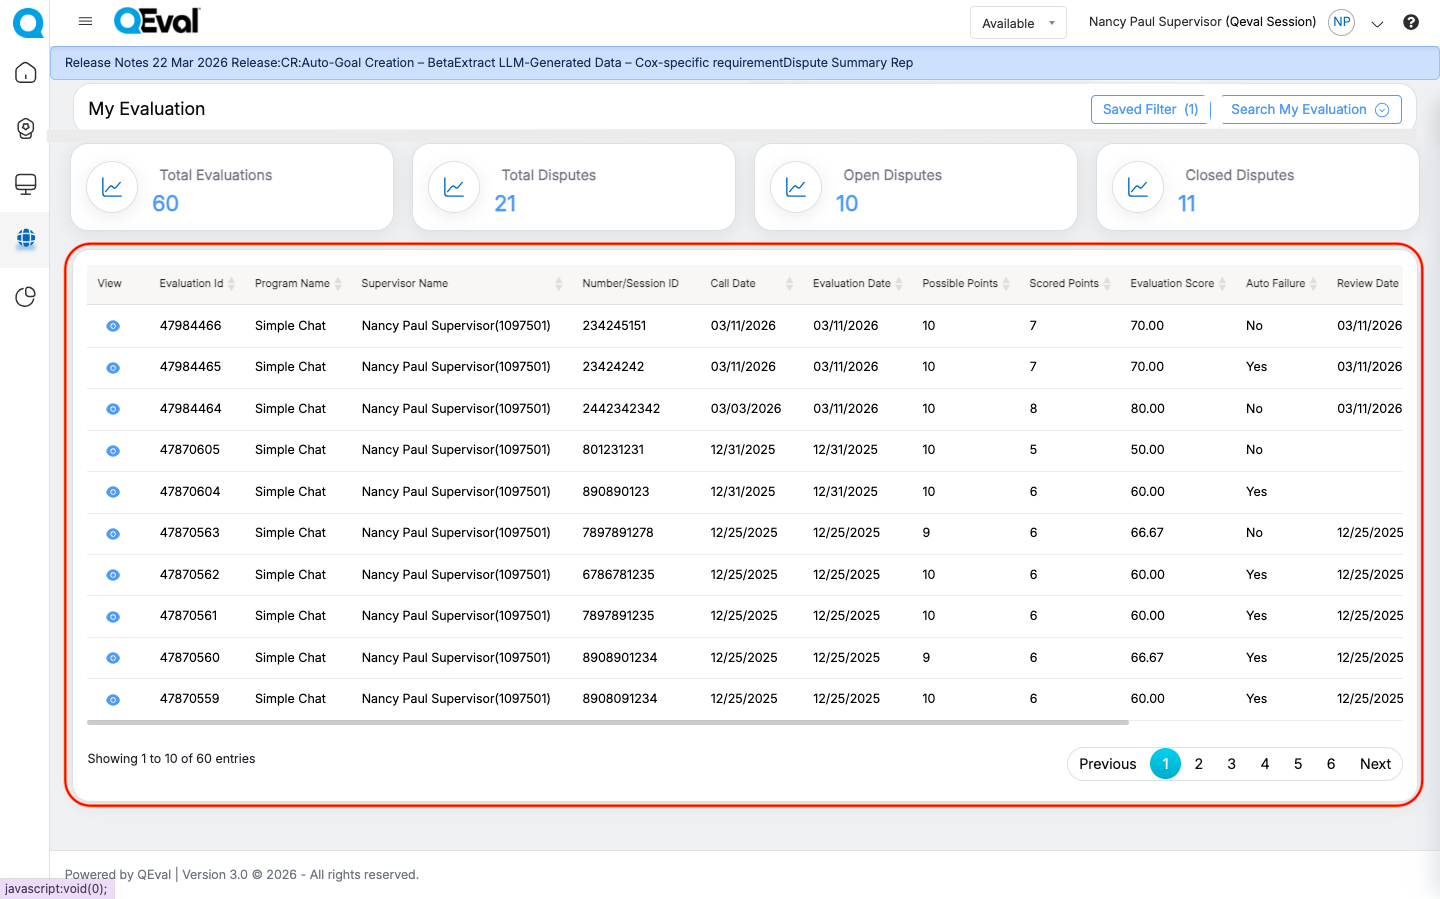Open the Available status dropdown

coord(1017,23)
